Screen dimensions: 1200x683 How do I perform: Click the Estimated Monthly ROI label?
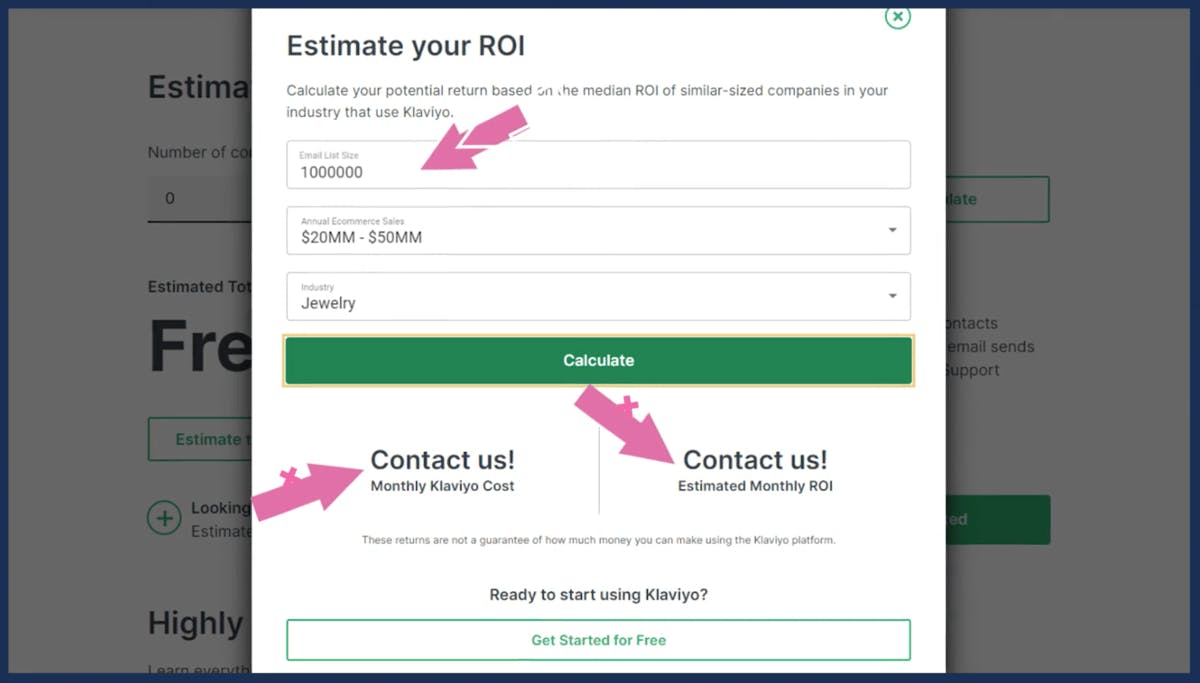(x=755, y=486)
